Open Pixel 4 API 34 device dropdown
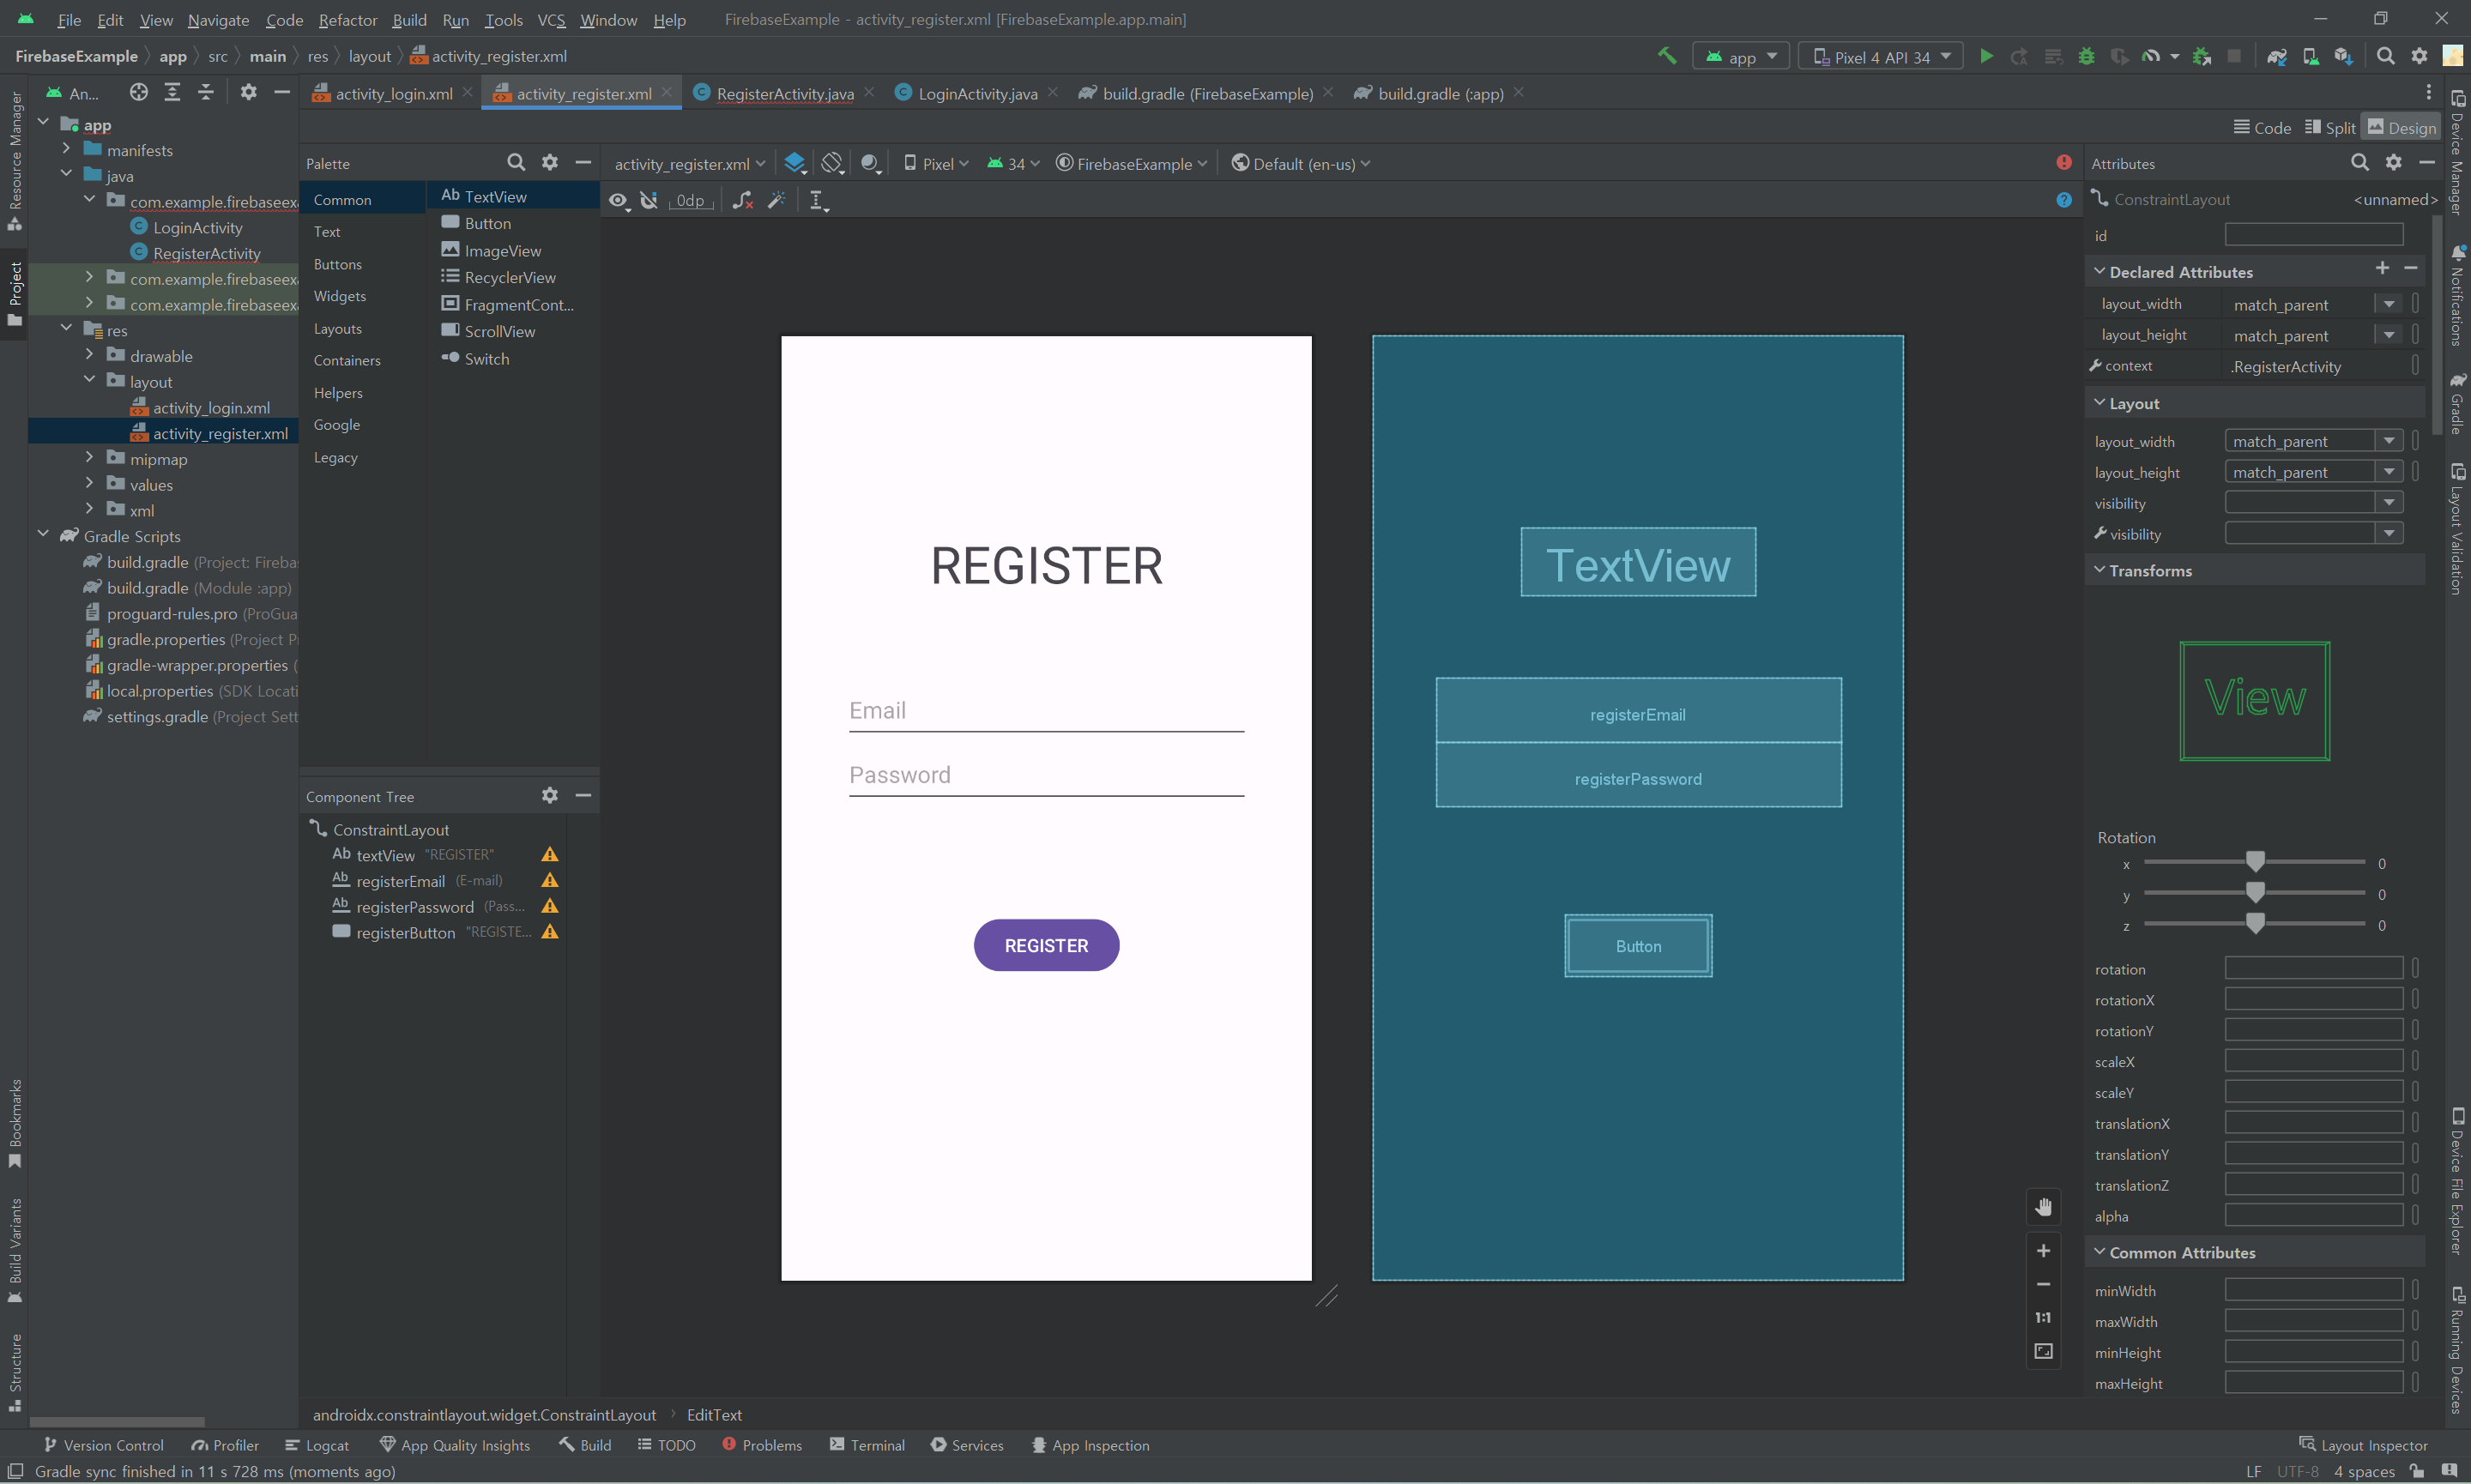This screenshot has height=1484, width=2471. pos(1880,56)
